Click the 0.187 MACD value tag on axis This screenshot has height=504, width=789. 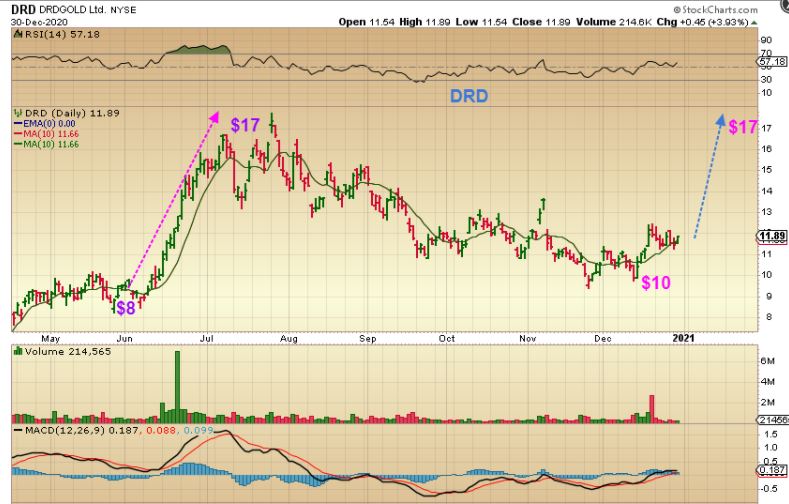(773, 470)
